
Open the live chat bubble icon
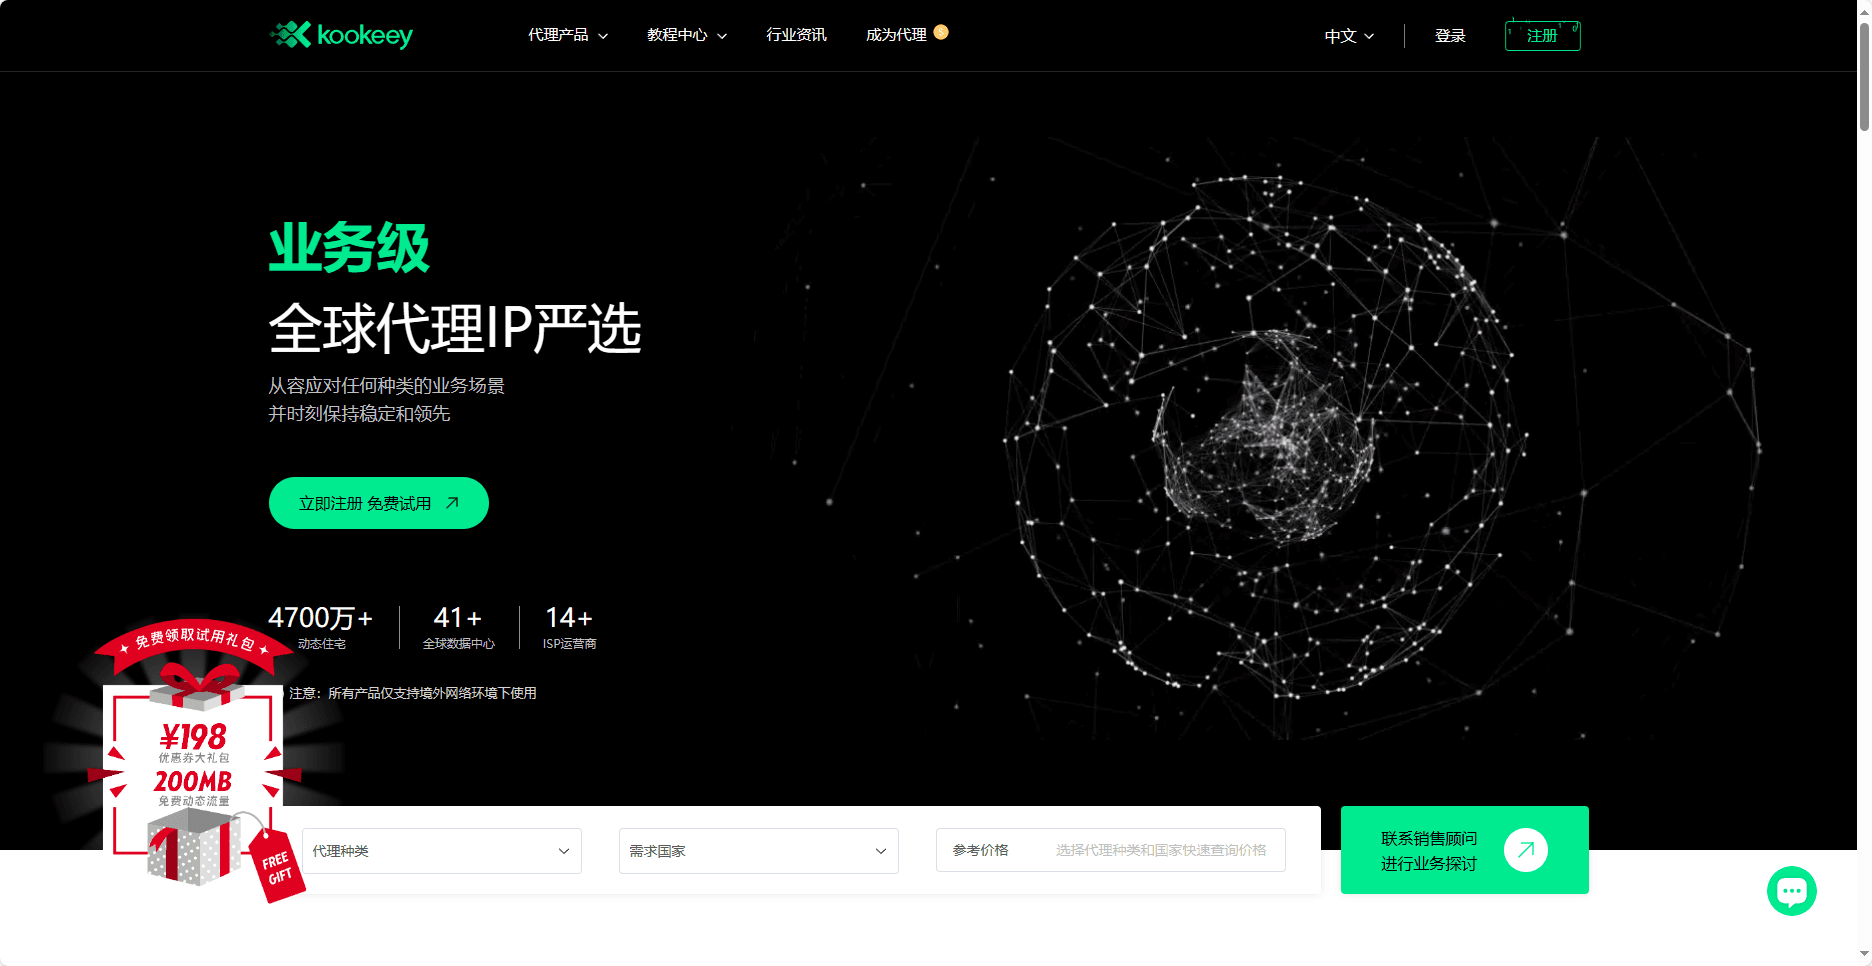[1791, 891]
